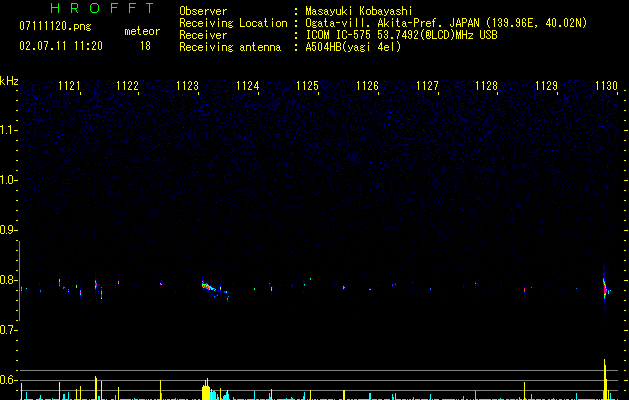Click the date stamp 02.07.11 11:20

click(61, 46)
